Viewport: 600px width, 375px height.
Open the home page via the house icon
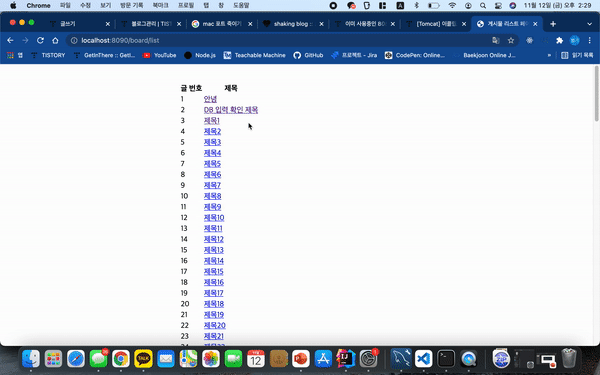point(55,40)
